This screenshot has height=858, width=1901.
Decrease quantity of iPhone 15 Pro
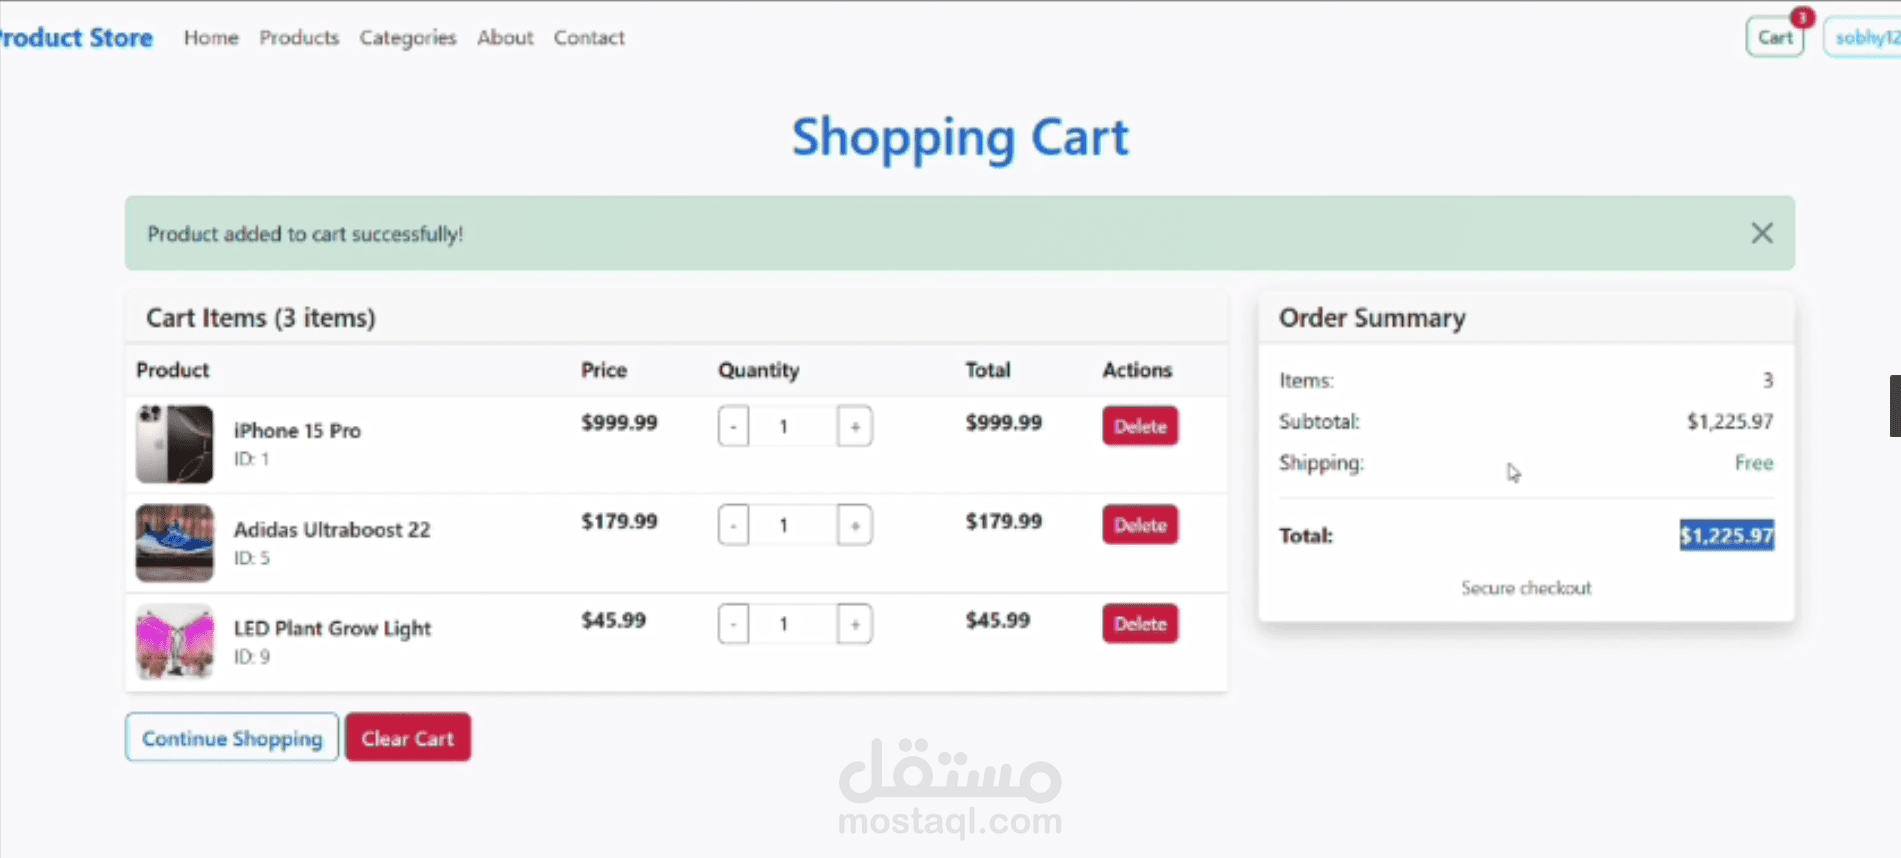click(x=733, y=427)
